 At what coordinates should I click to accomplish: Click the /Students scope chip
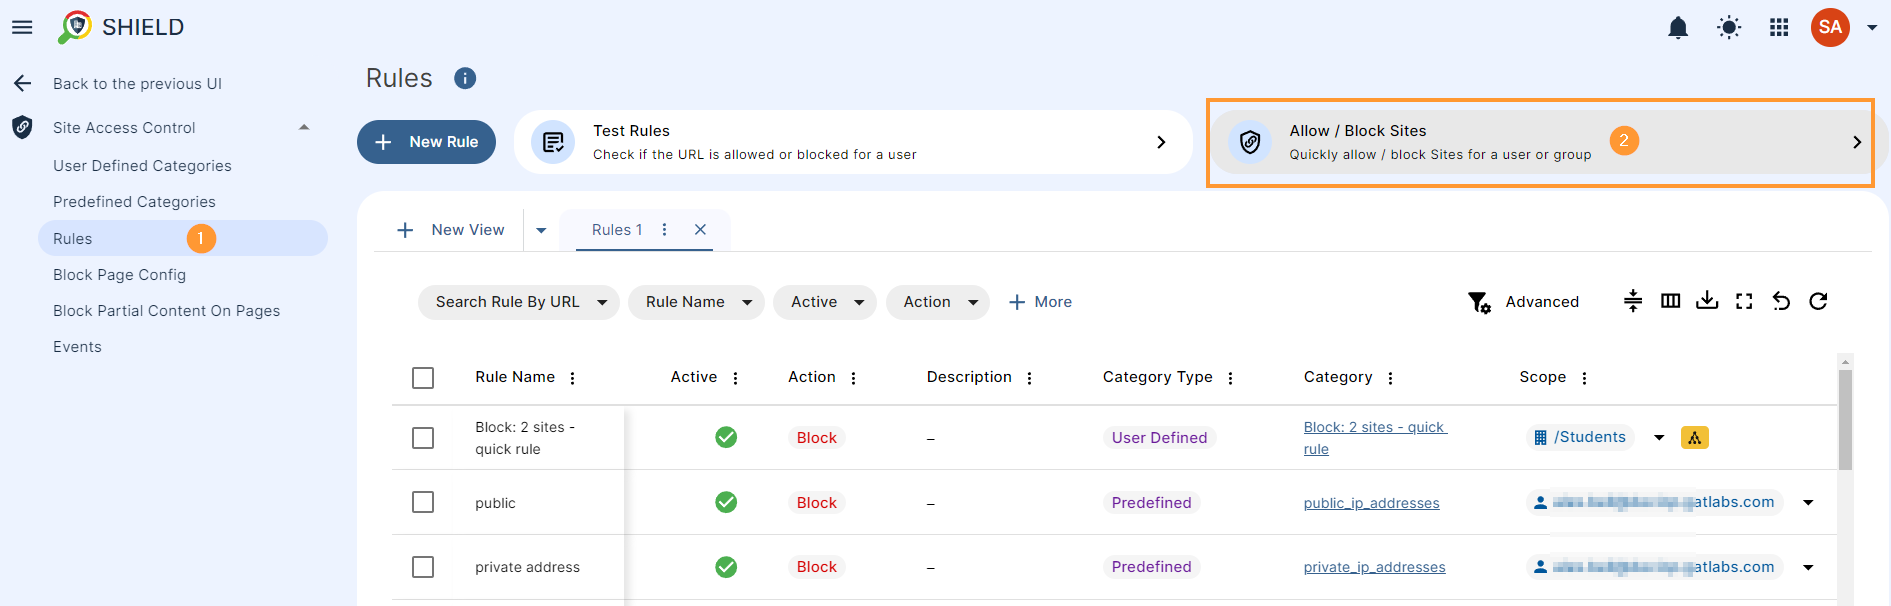[x=1580, y=437]
